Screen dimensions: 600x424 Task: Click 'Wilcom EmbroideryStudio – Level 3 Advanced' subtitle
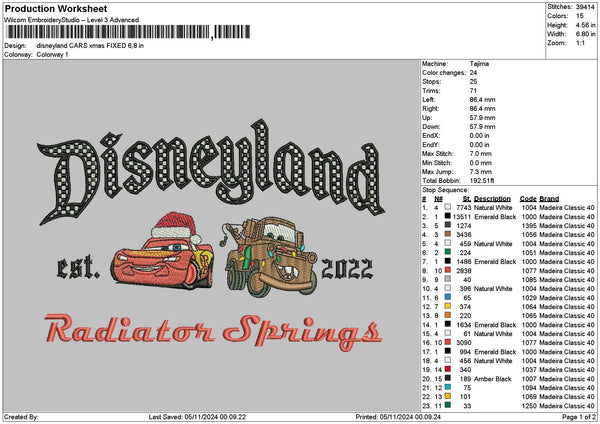[72, 20]
